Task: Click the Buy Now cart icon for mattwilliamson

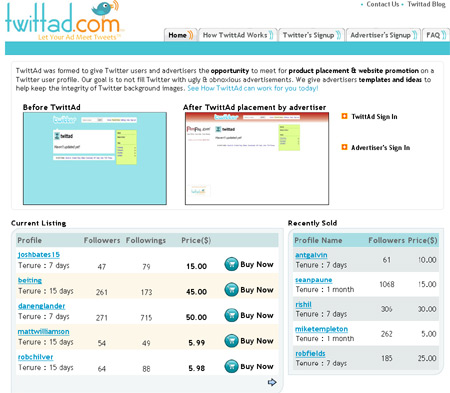Action: [x=231, y=341]
